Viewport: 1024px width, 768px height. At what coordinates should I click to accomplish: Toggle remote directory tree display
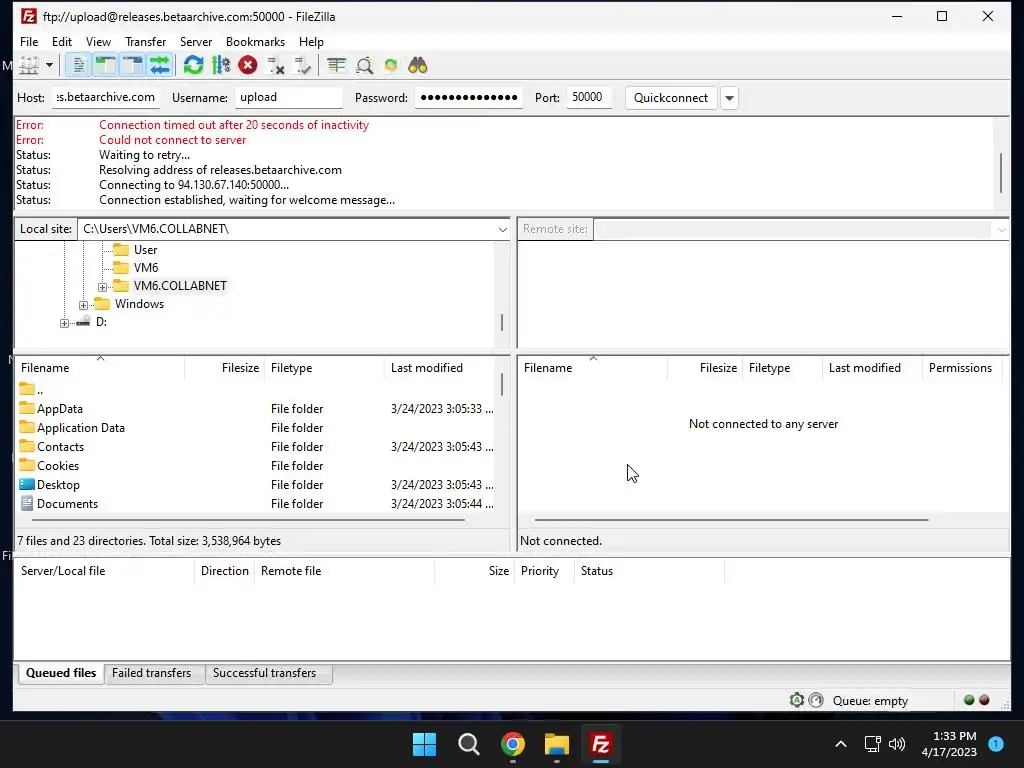point(133,65)
